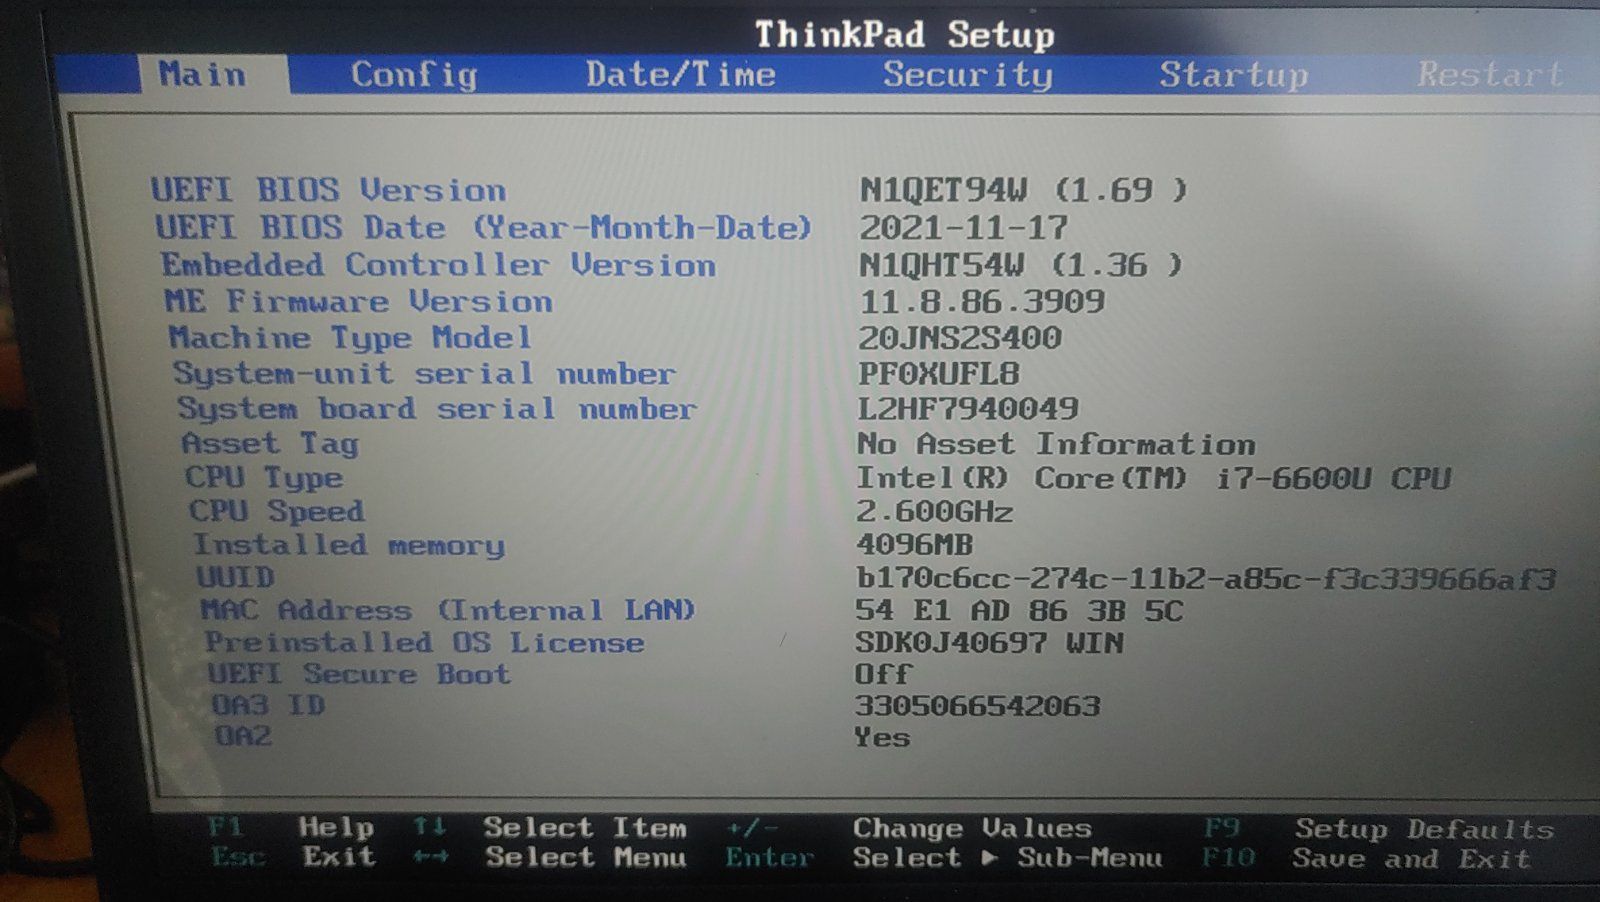The width and height of the screenshot is (1600, 902).
Task: Click BIOS date value 2021-11-17
Action: (963, 228)
